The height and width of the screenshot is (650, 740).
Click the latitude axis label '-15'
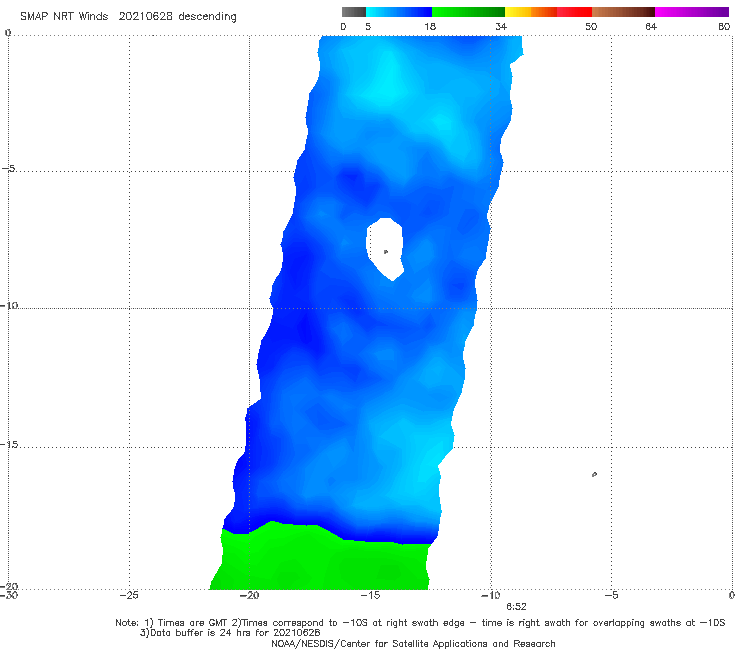pos(9,445)
